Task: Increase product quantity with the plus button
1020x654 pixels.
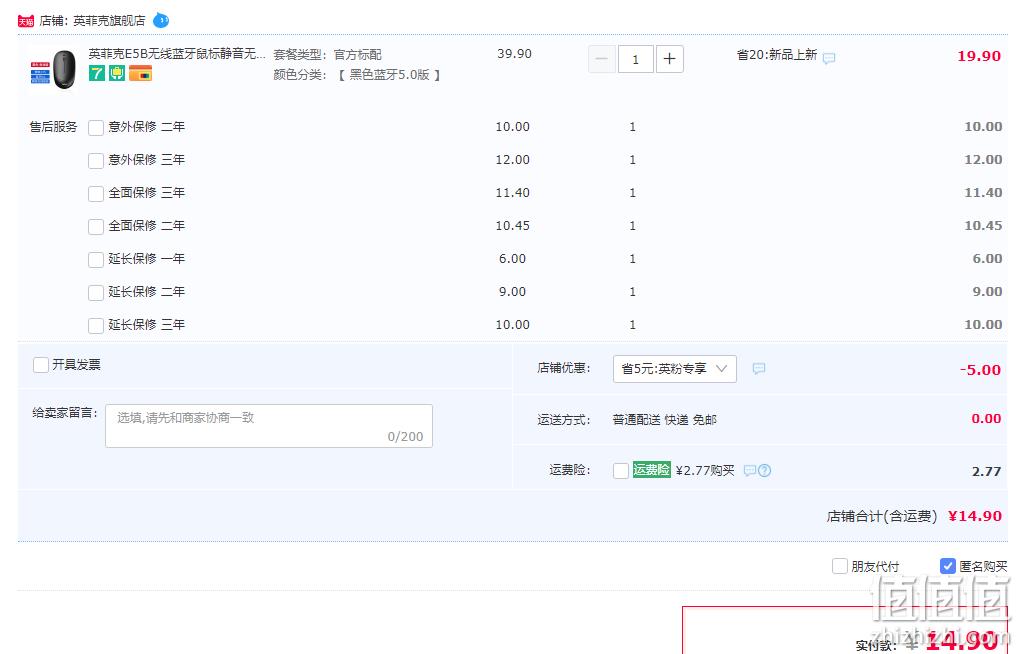Action: pos(669,60)
